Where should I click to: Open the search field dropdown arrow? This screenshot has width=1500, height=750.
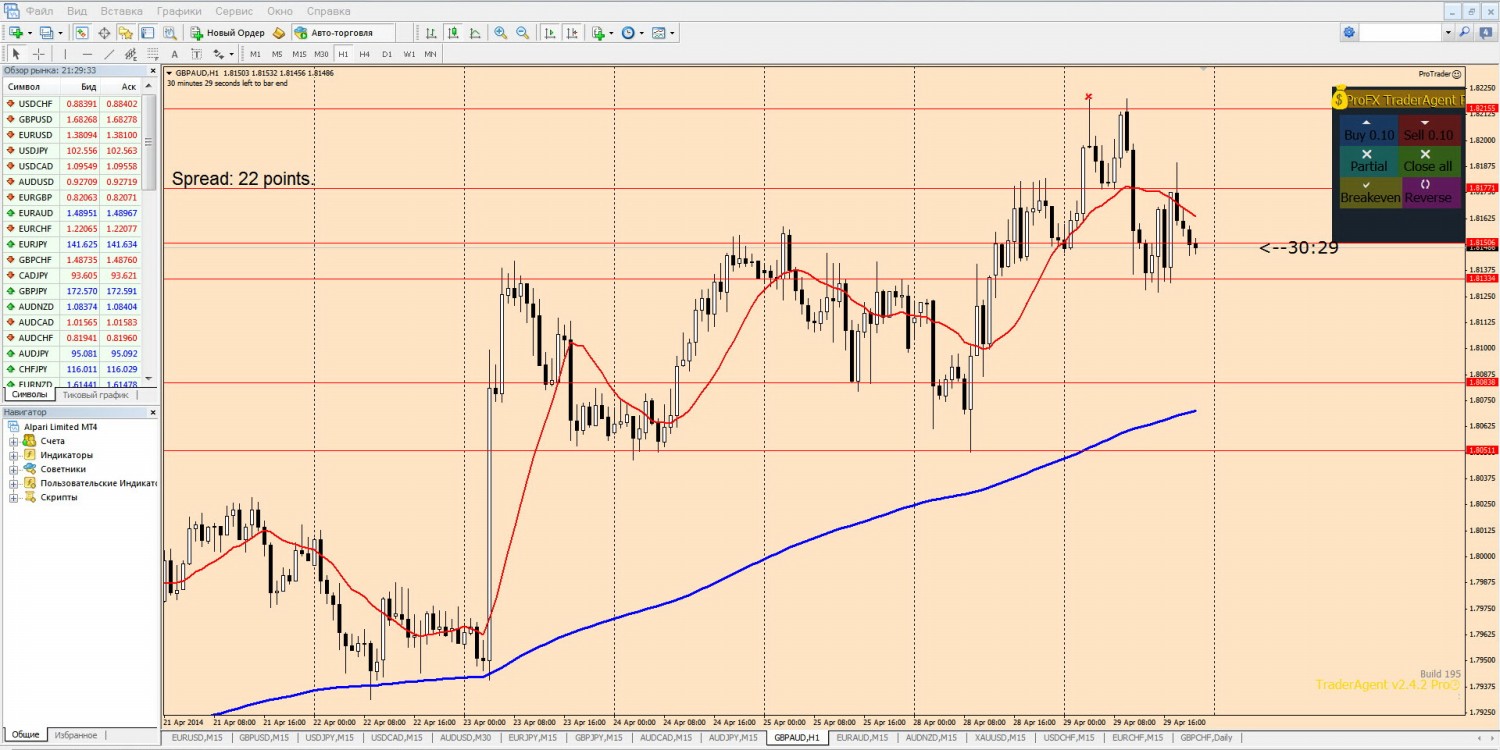click(1447, 33)
